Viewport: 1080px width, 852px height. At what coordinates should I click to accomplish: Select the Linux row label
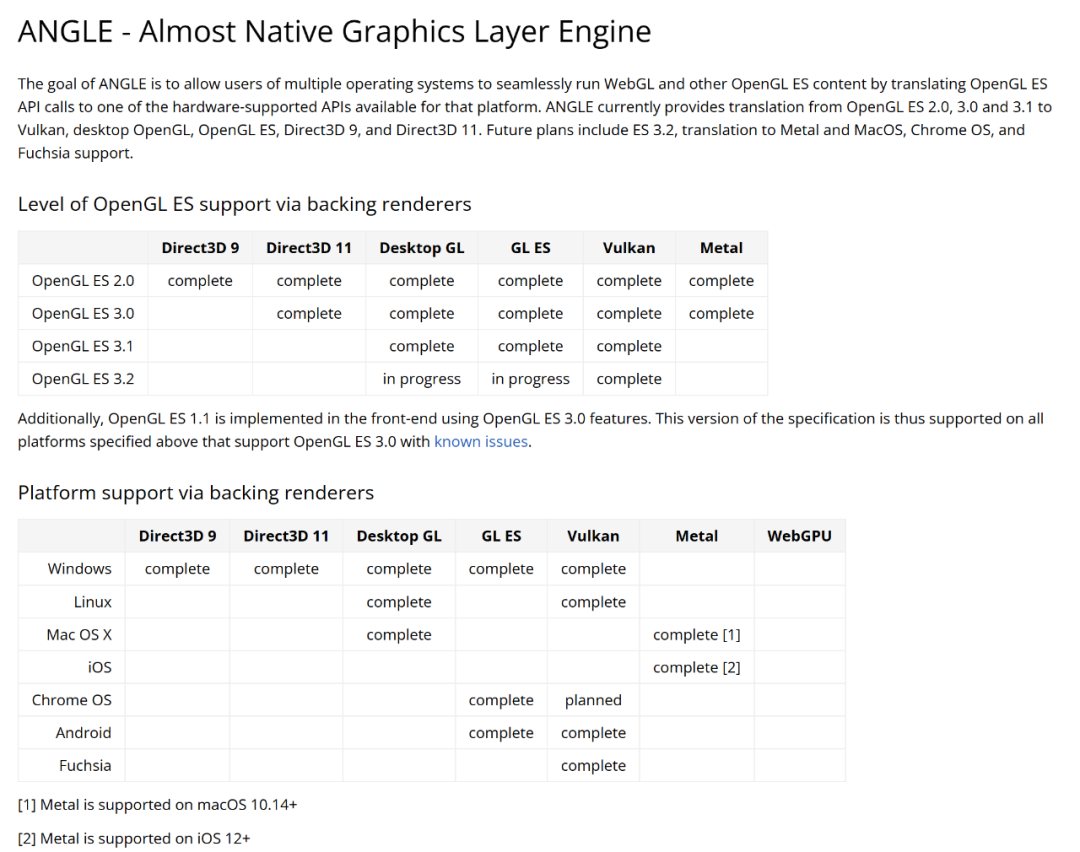pyautogui.click(x=92, y=602)
